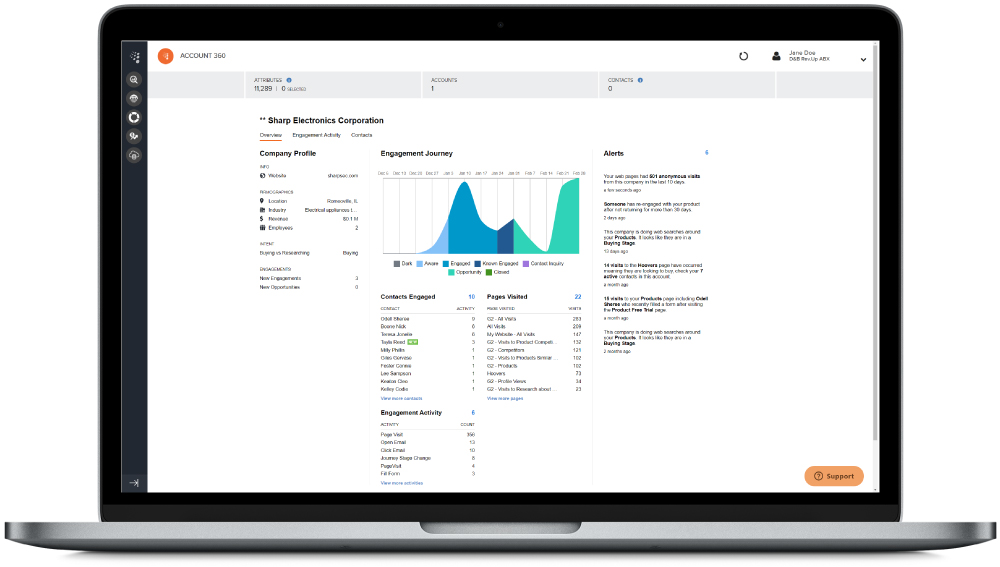
Task: Click the 14 visits to Hoovers alert
Action: 654,274
